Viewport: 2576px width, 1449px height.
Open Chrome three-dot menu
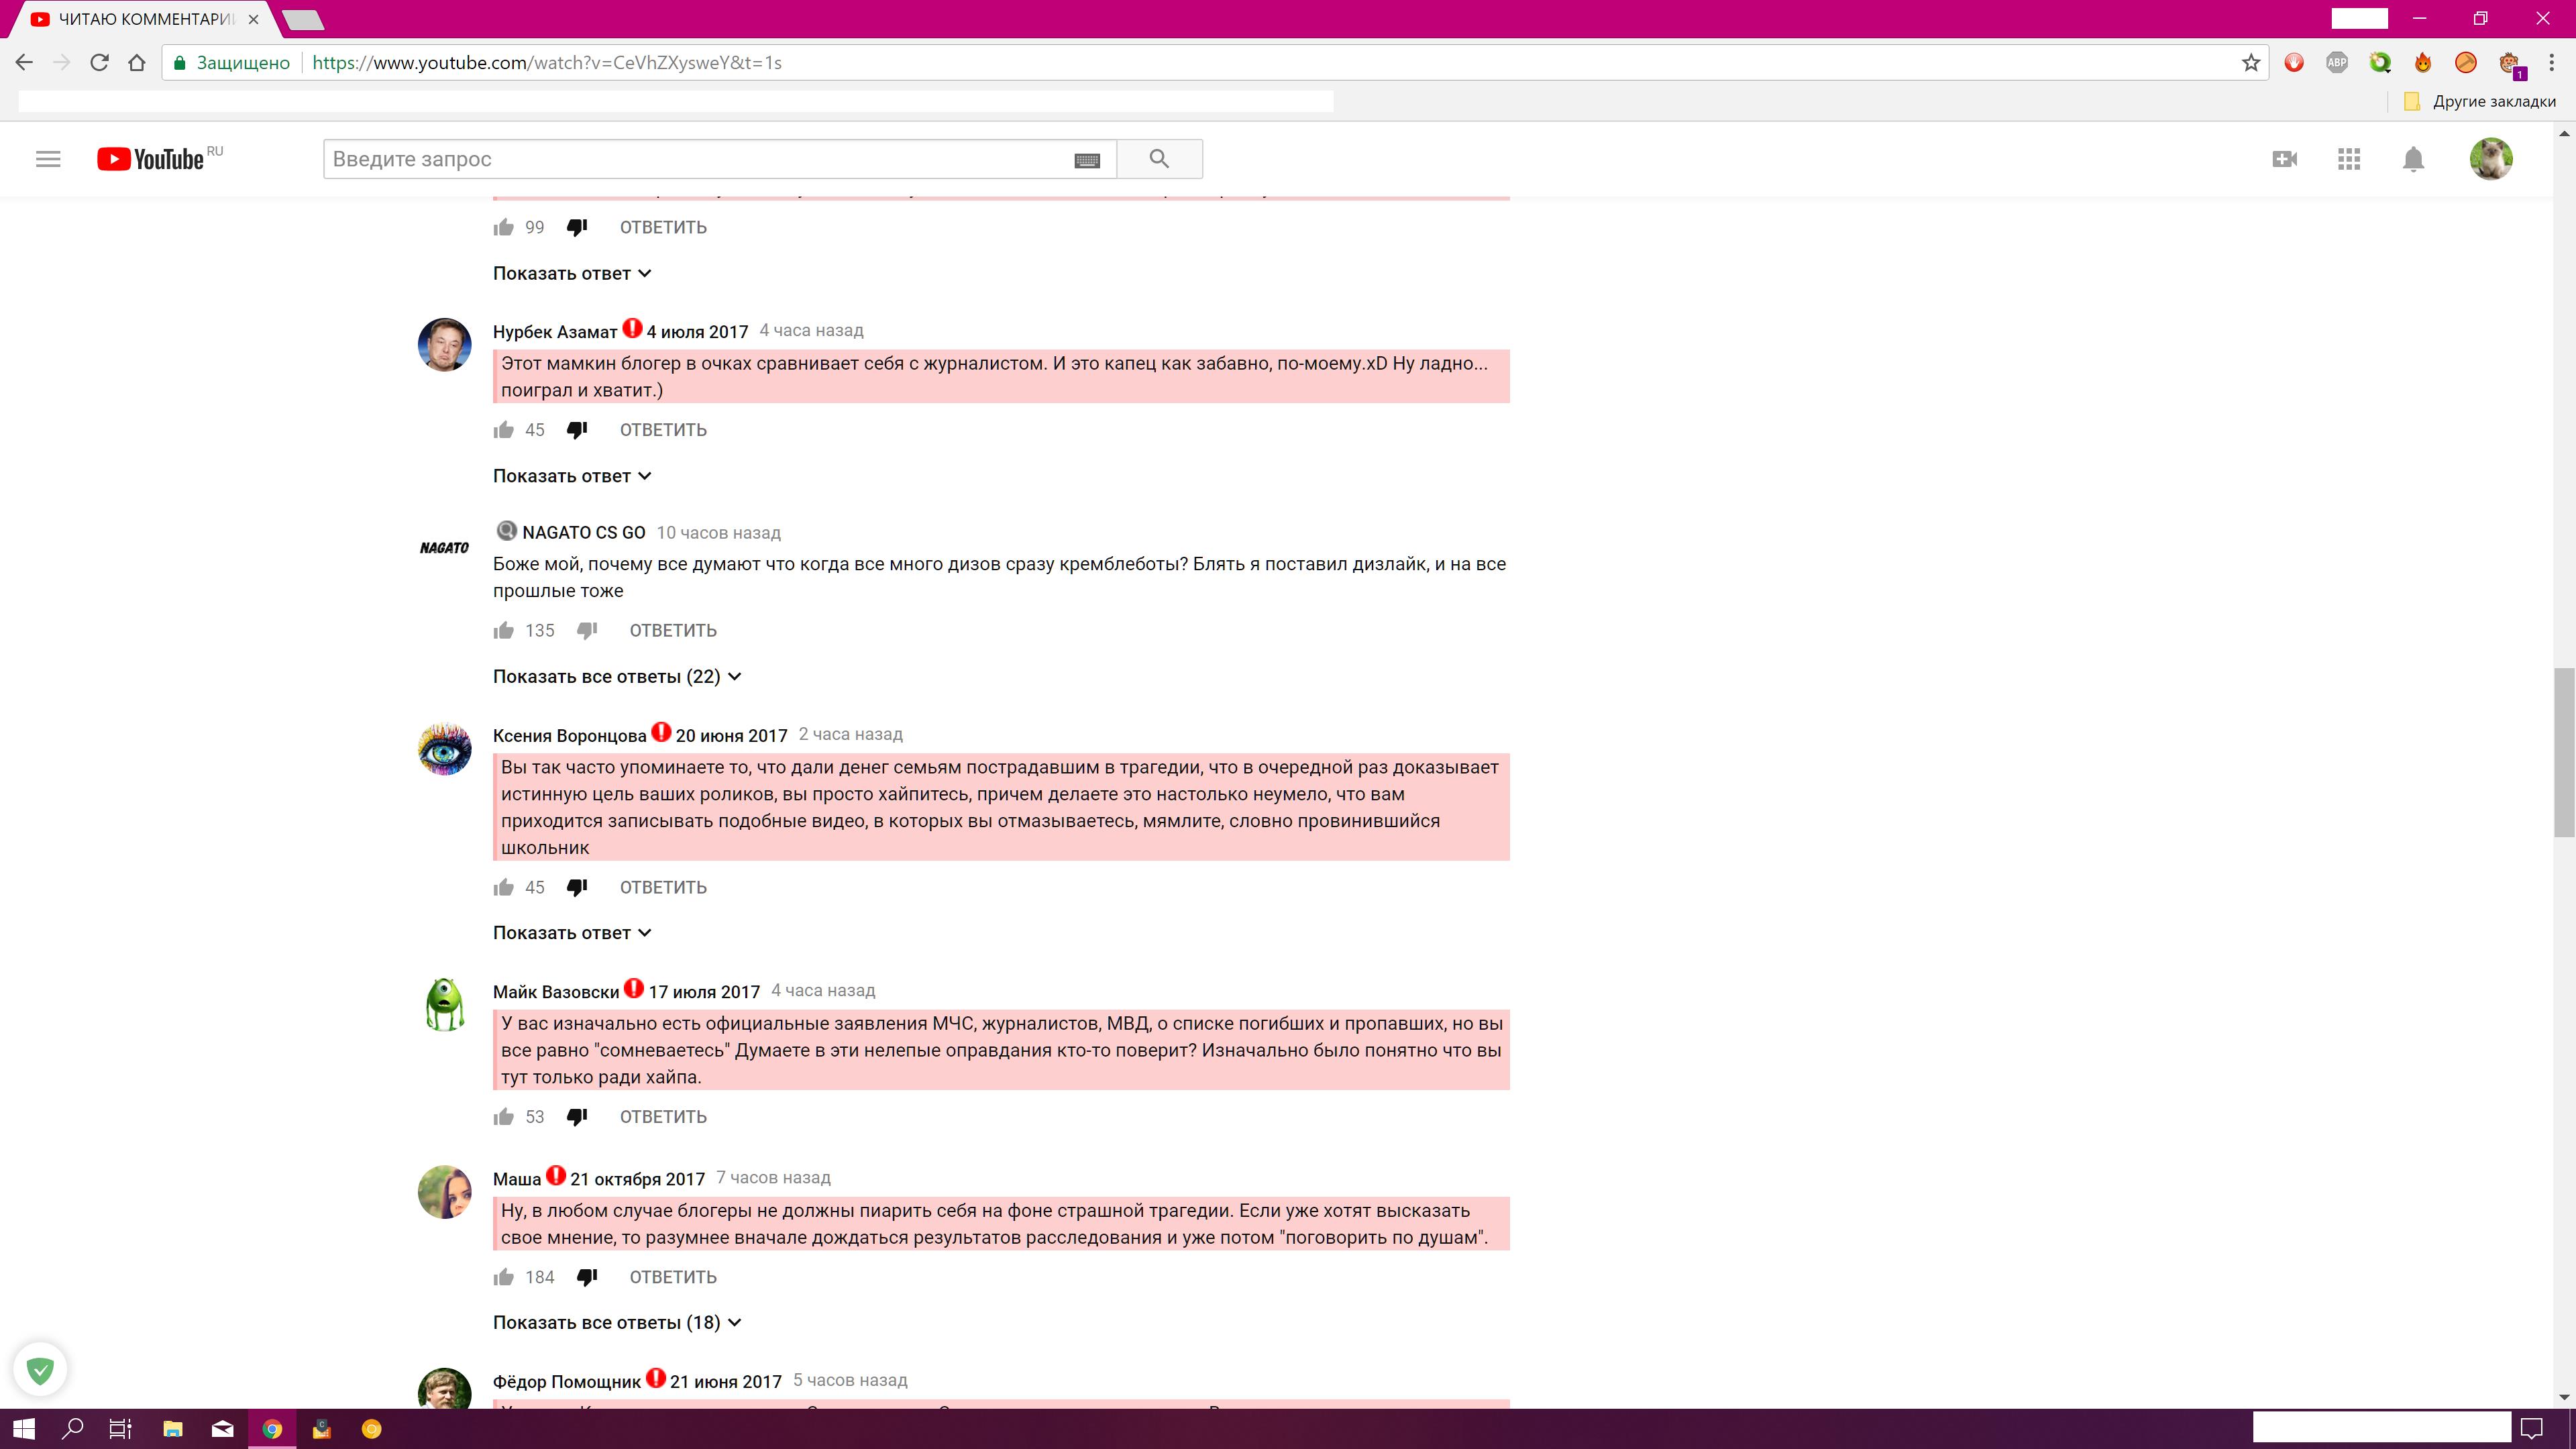(2552, 62)
